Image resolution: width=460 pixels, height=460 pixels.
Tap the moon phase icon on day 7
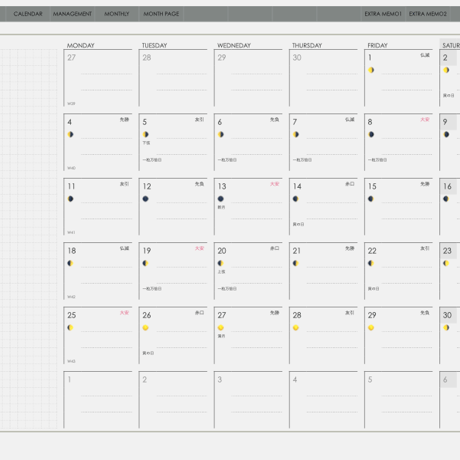click(296, 134)
